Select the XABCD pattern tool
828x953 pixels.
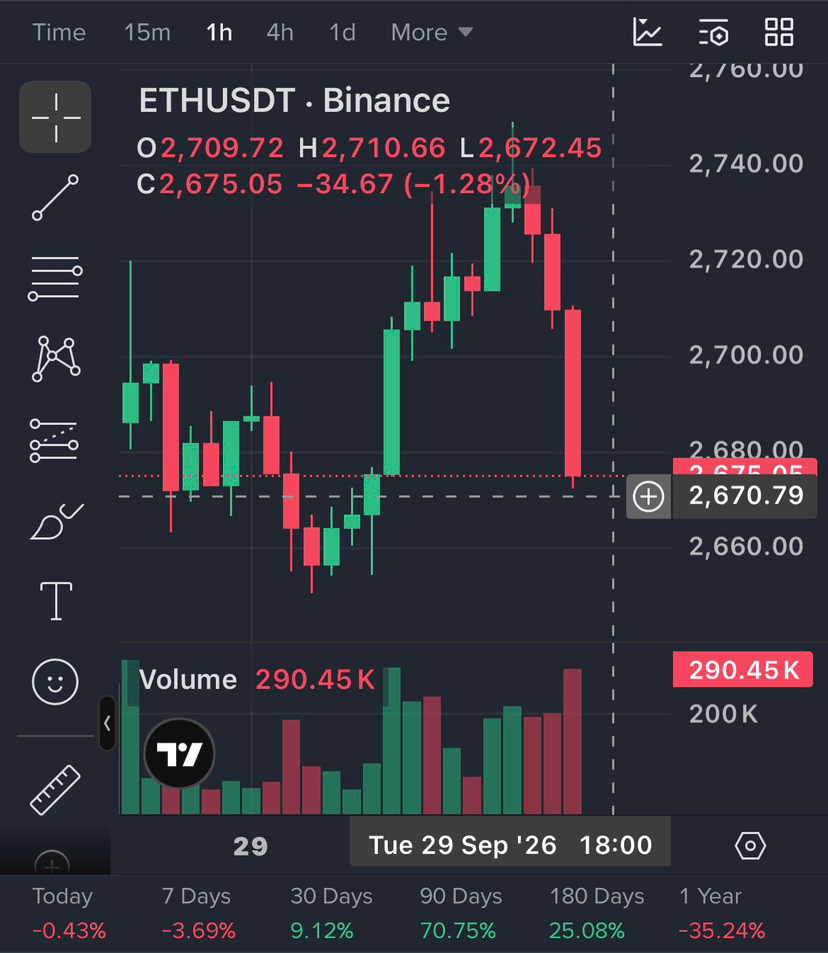[x=55, y=359]
